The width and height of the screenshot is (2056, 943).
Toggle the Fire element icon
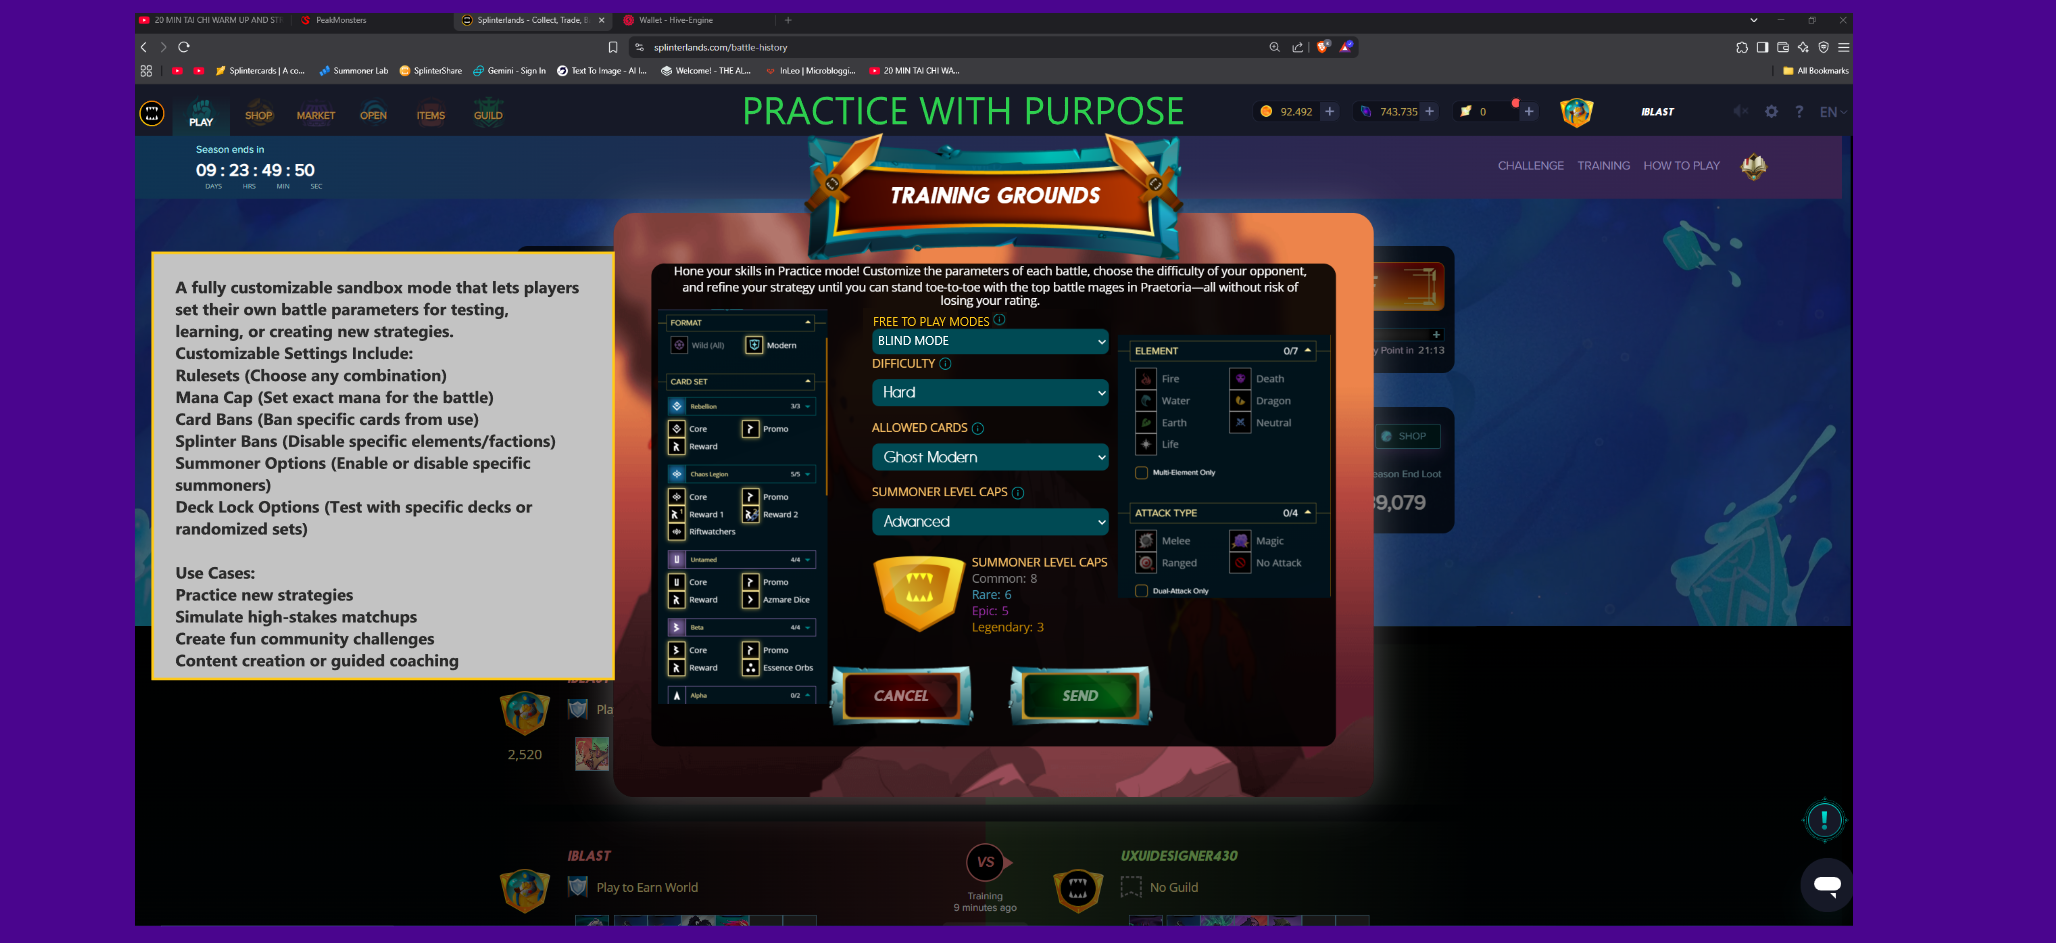(x=1146, y=379)
